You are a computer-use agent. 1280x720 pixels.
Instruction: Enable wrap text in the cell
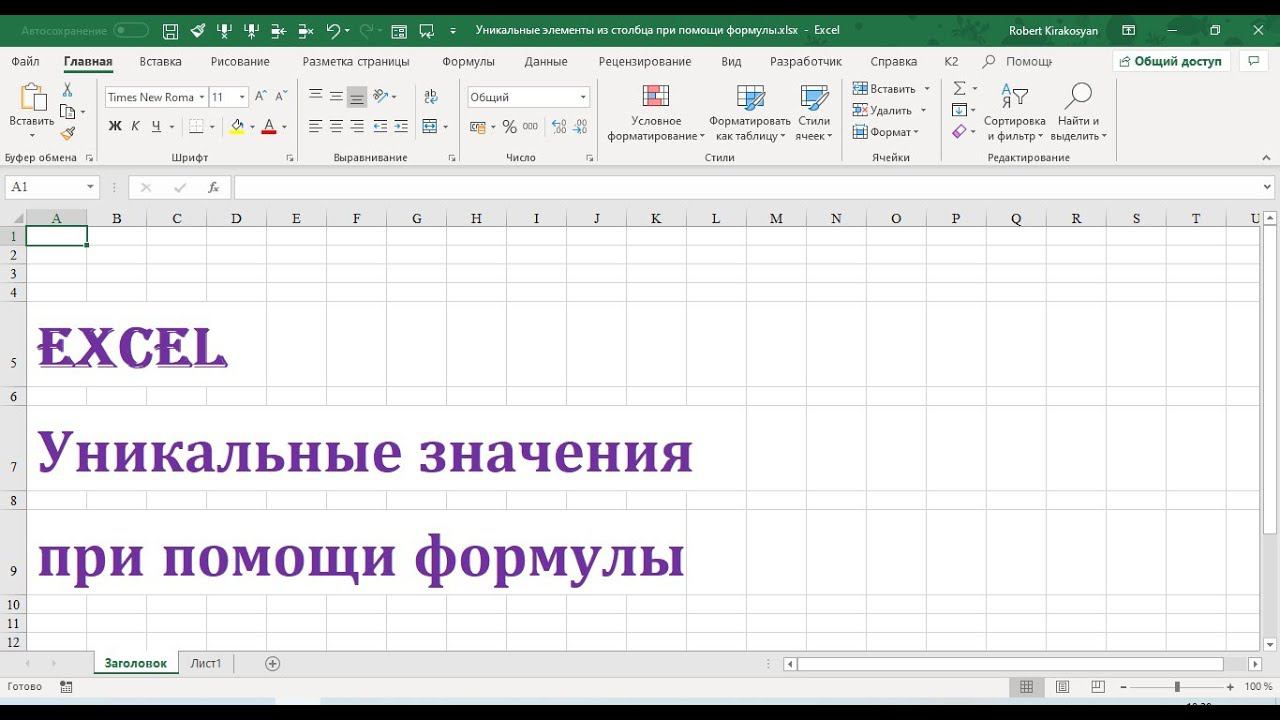pyautogui.click(x=431, y=97)
